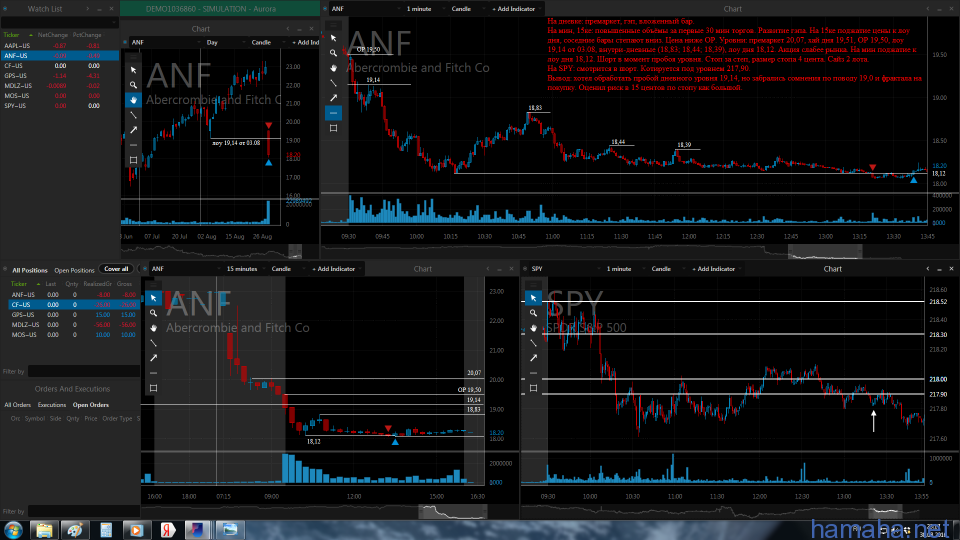Open Windows Explorer from the taskbar
This screenshot has width=960, height=540.
coord(44,530)
